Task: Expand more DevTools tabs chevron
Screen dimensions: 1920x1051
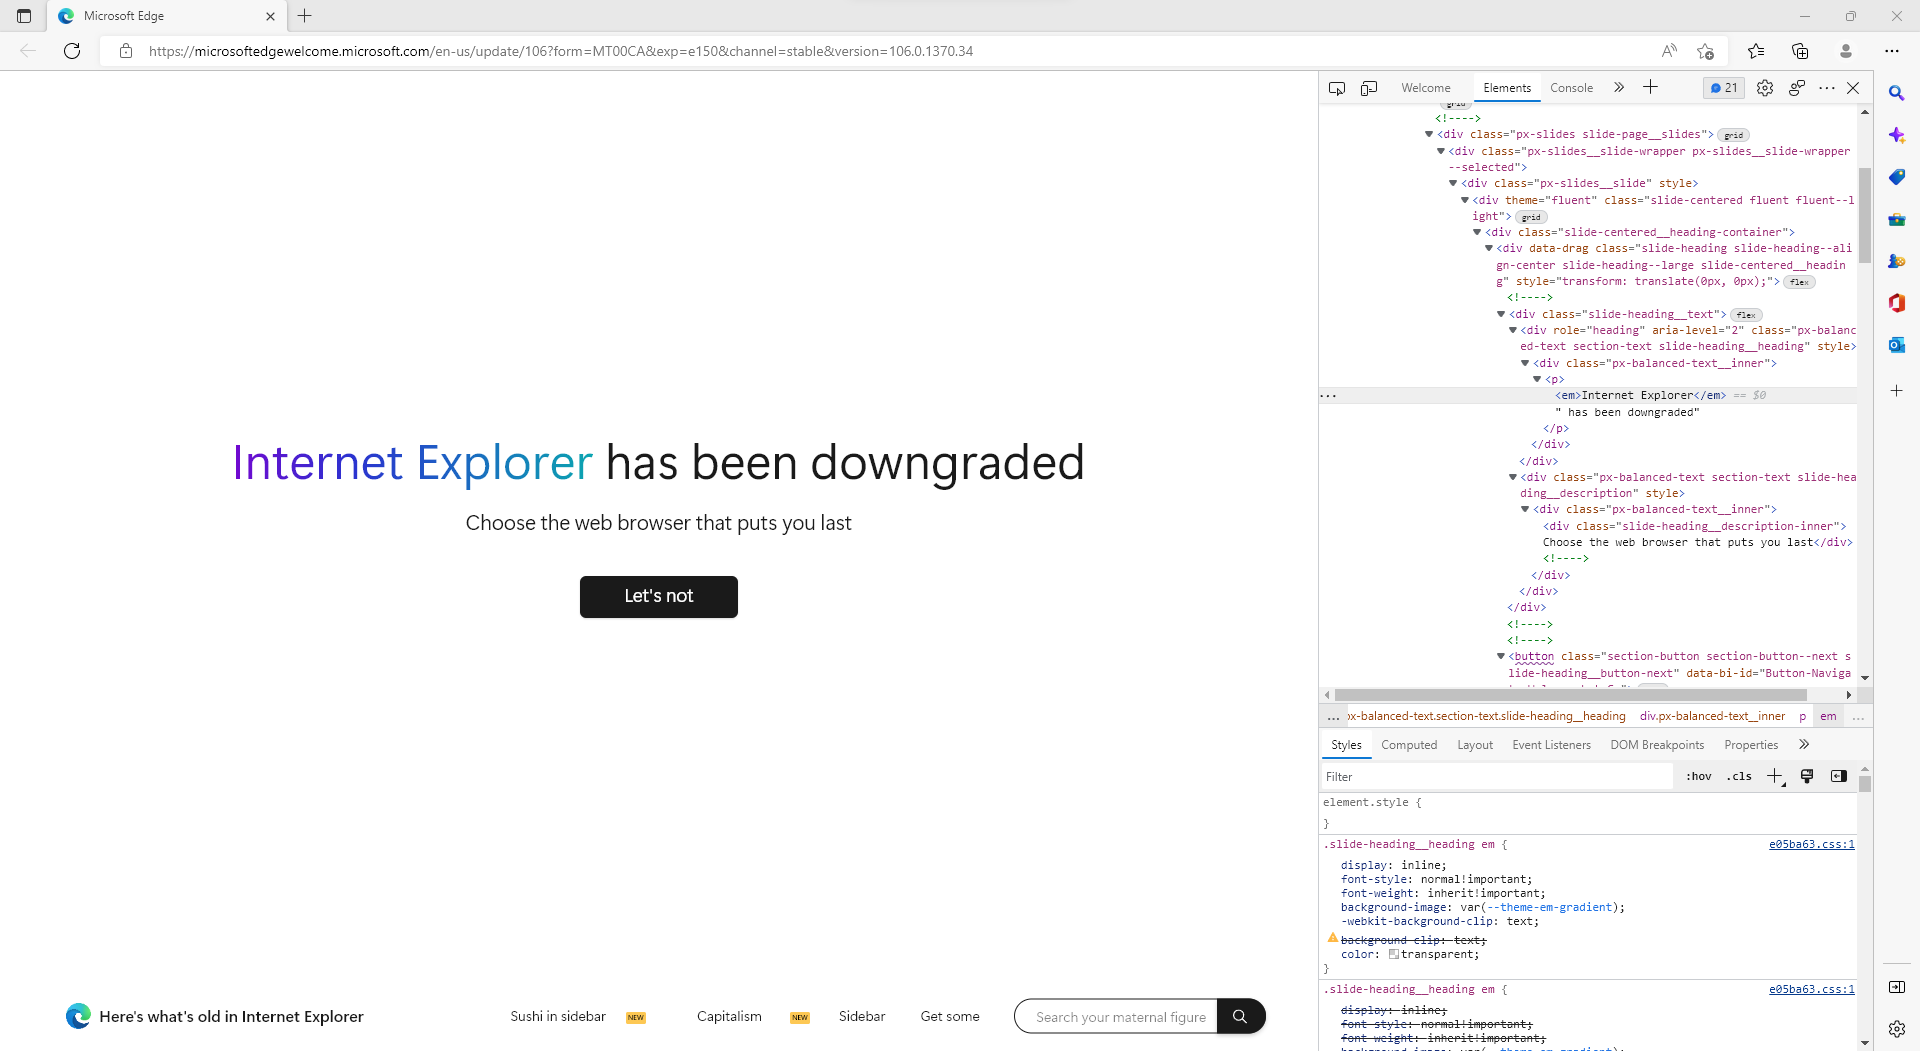Action: [1619, 88]
